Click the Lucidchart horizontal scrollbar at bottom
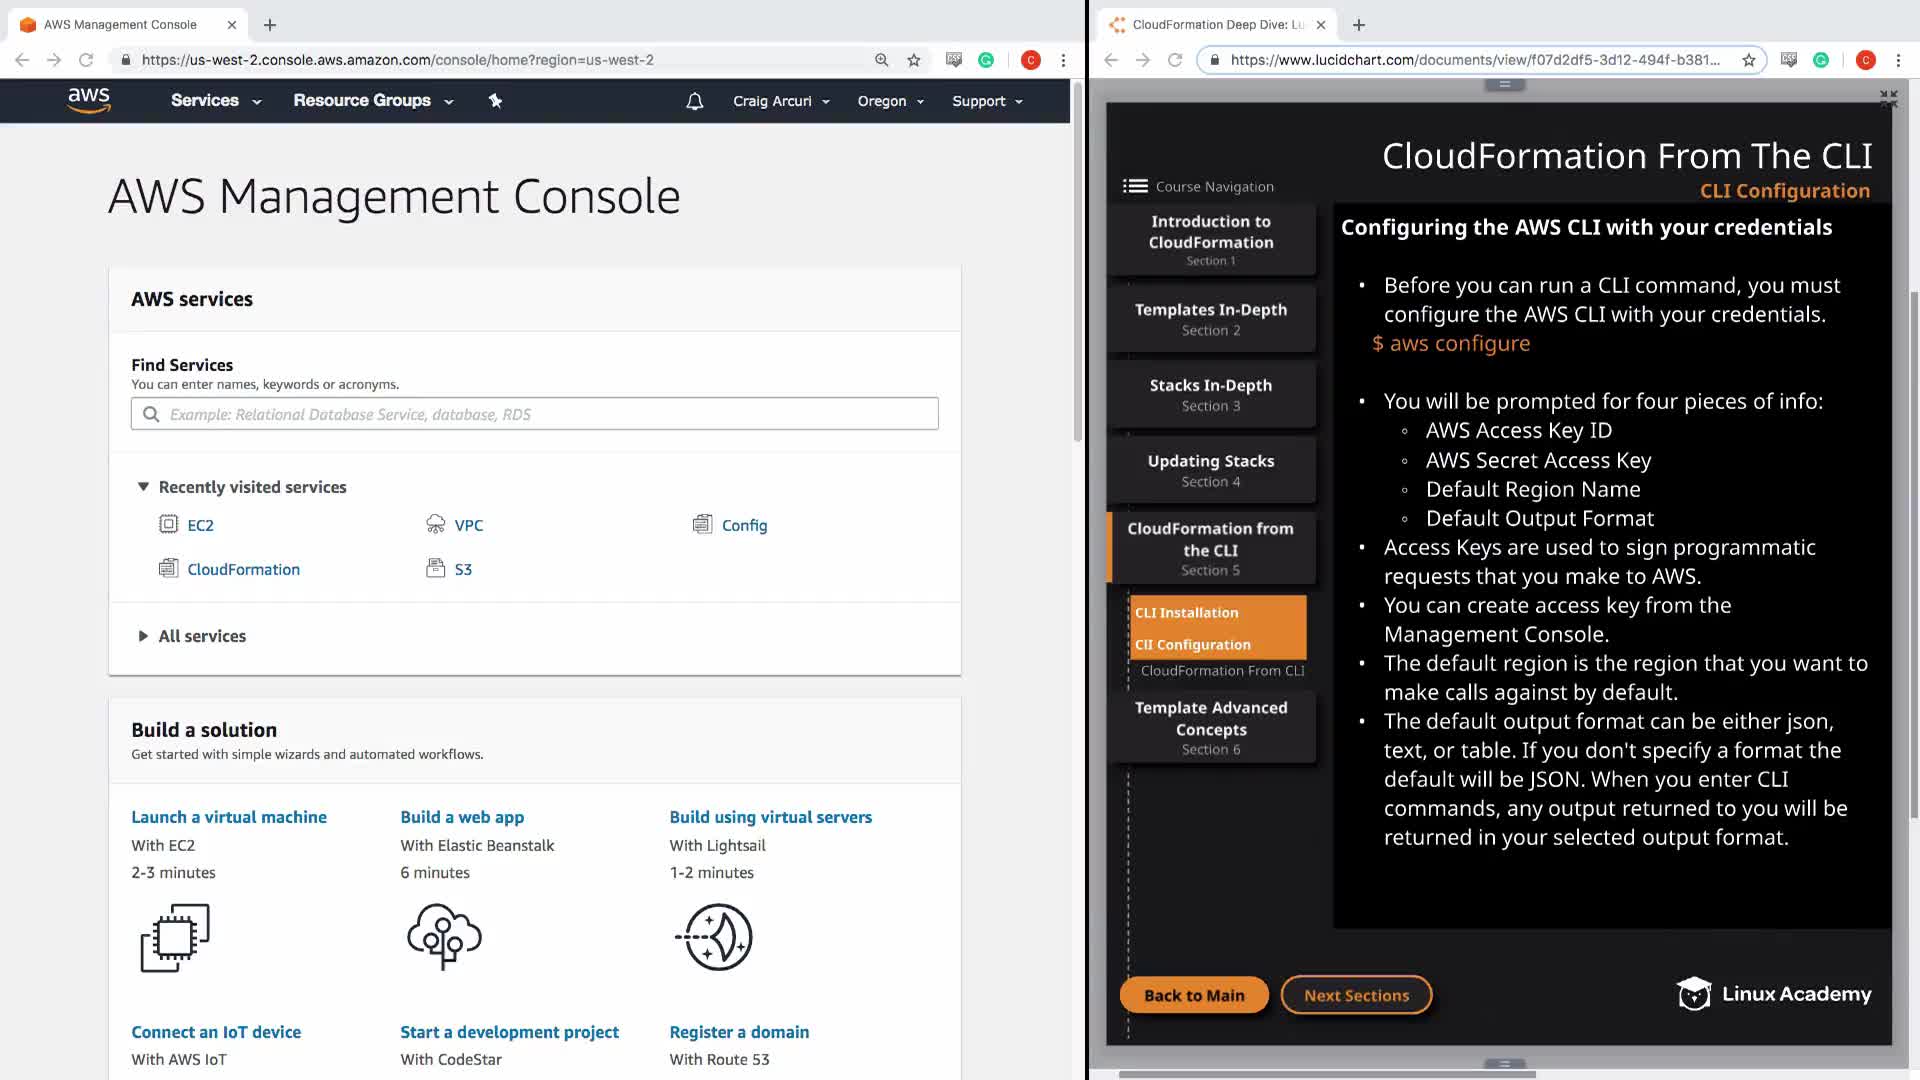Viewport: 1920px width, 1080px height. tap(1326, 1074)
